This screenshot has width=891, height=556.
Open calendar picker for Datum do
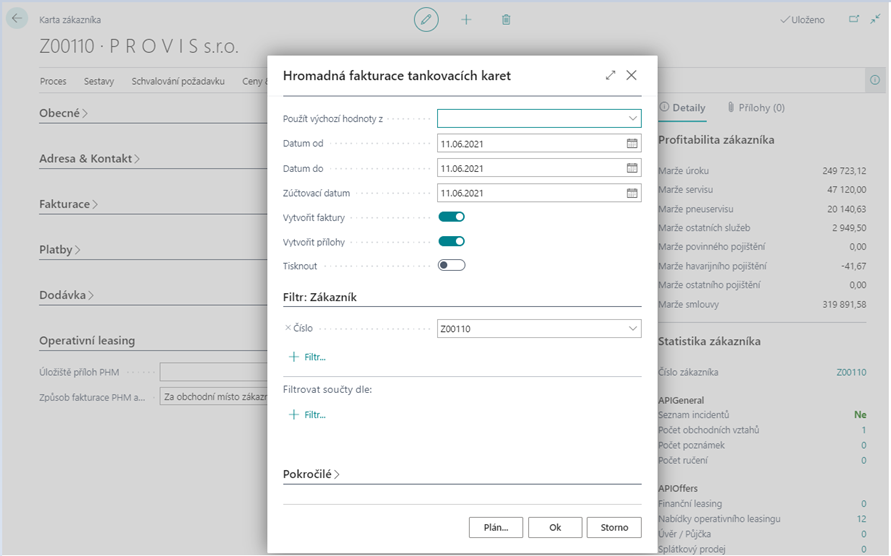tap(632, 168)
